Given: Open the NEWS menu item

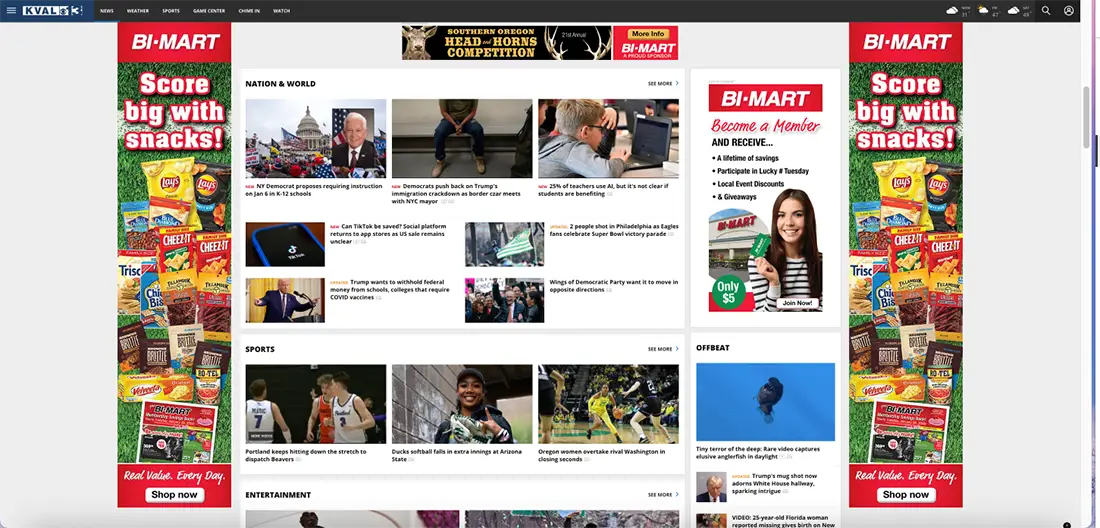Looking at the screenshot, I should tap(107, 11).
